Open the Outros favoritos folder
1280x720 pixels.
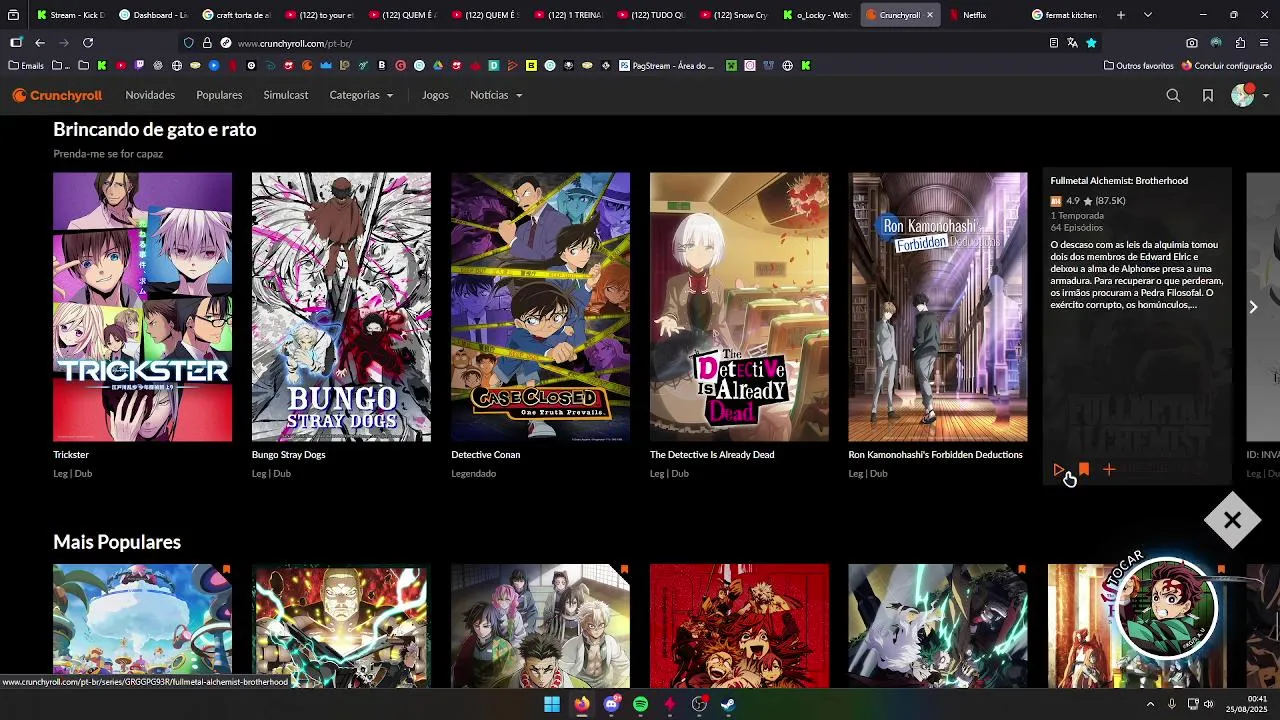pyautogui.click(x=1139, y=66)
